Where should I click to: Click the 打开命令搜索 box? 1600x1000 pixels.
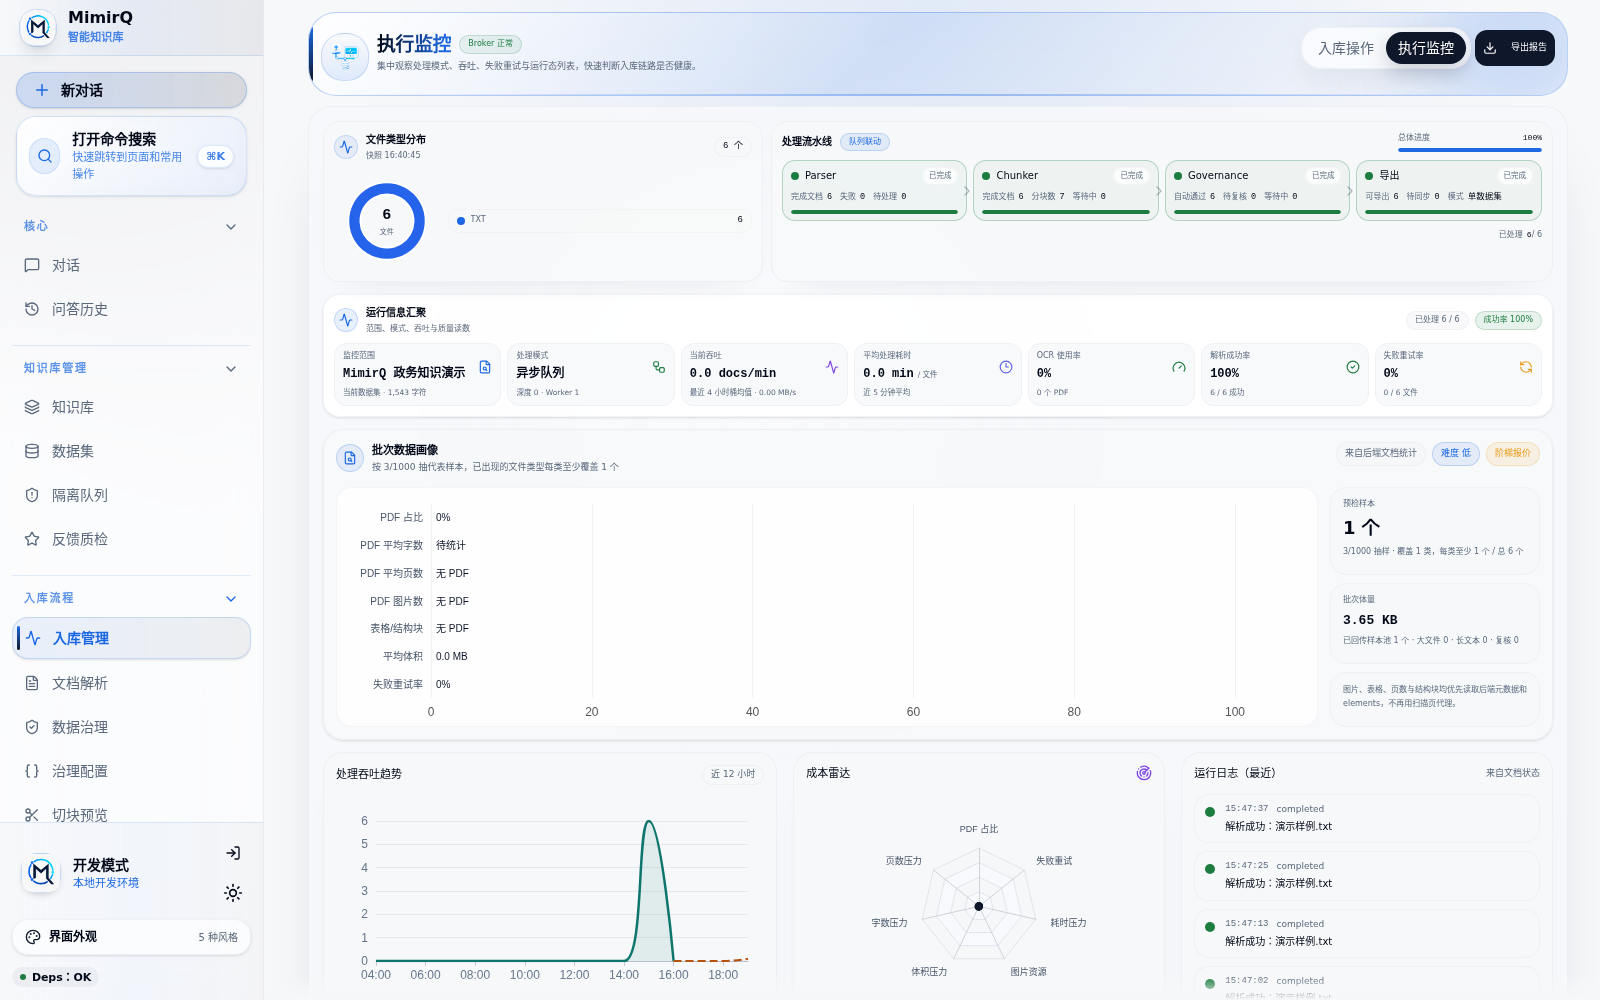(x=131, y=156)
